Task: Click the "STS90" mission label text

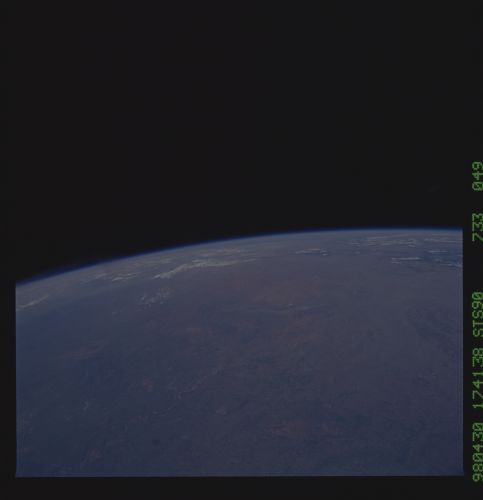Action: 477,315
